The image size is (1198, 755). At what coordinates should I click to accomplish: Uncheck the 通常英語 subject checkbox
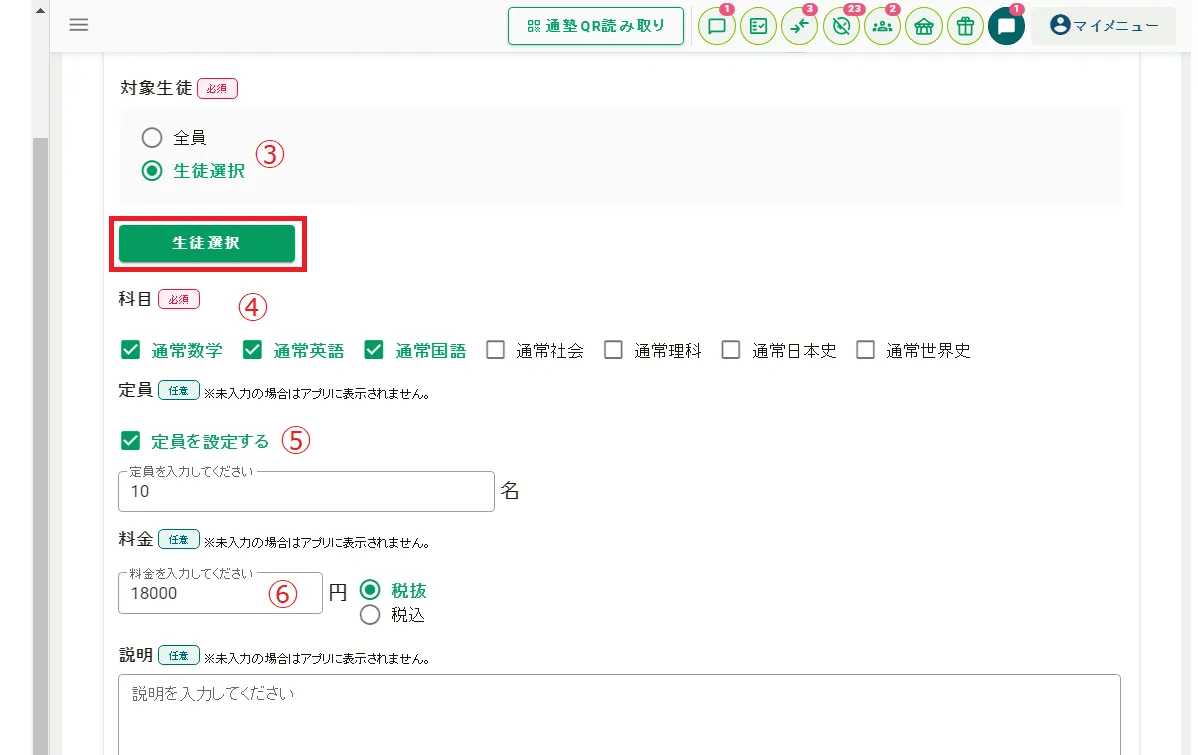(x=252, y=350)
